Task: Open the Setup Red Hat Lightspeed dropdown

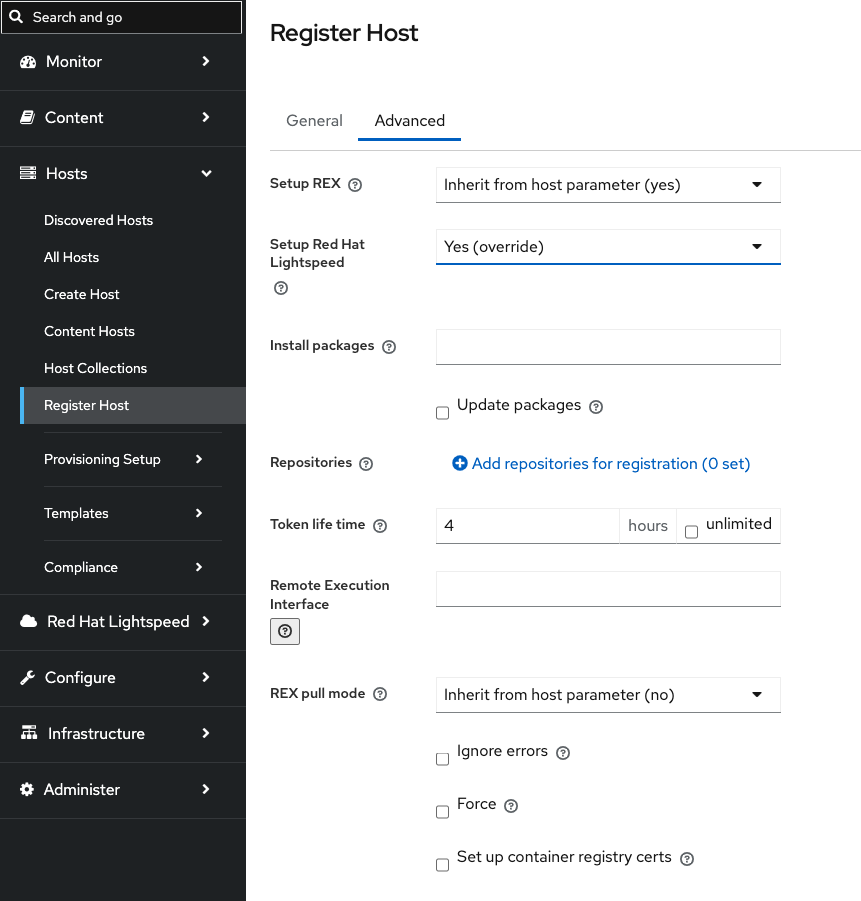Action: point(607,247)
